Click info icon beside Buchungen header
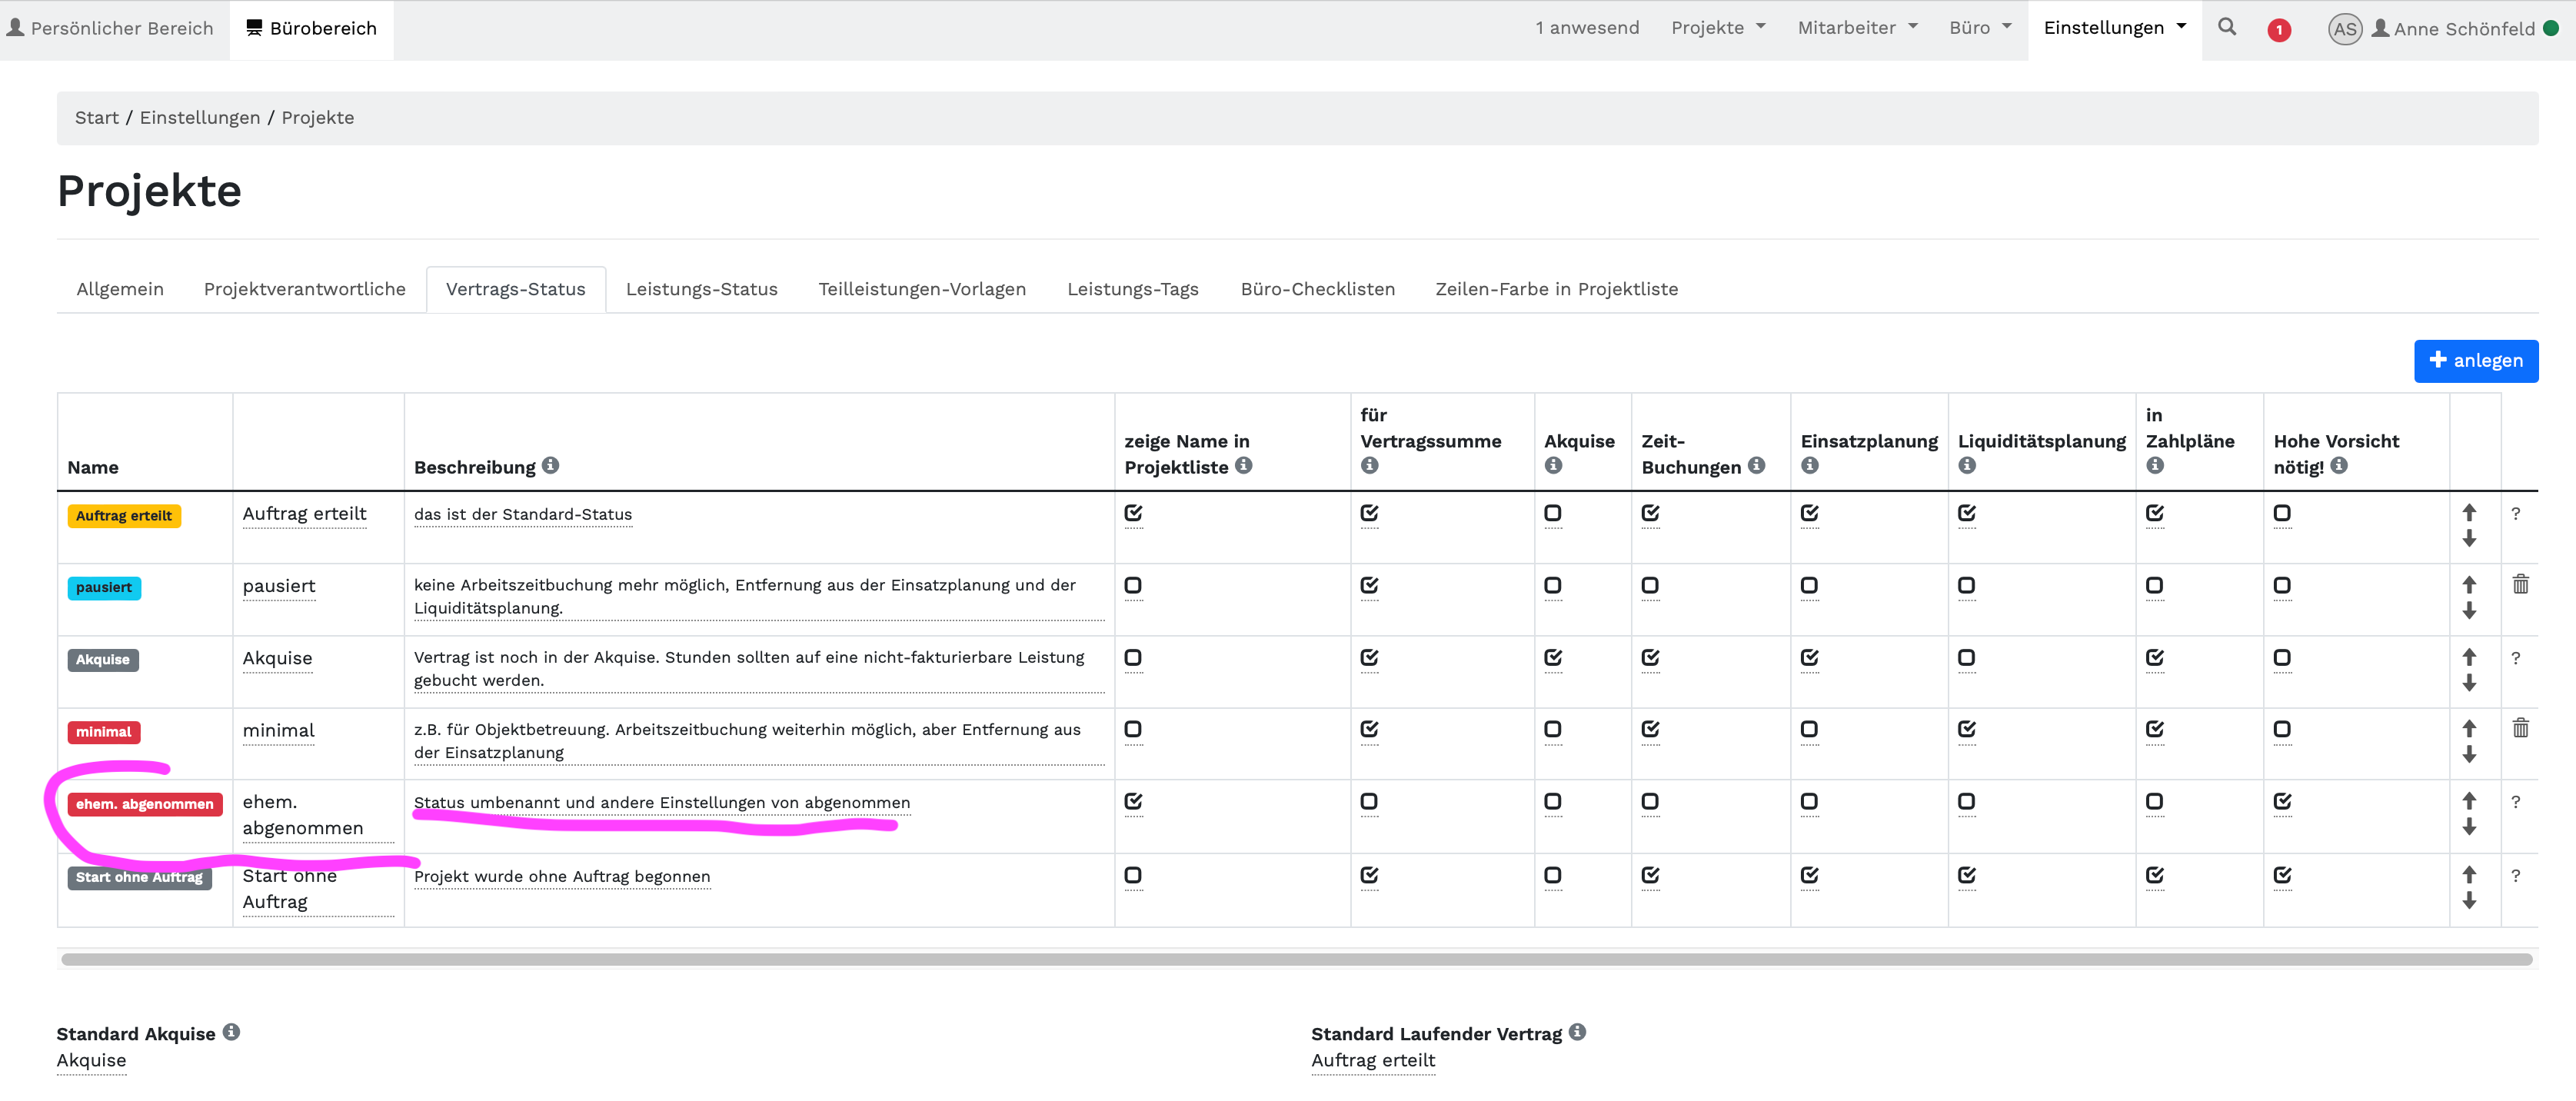Image resolution: width=2576 pixels, height=1101 pixels. tap(1756, 465)
